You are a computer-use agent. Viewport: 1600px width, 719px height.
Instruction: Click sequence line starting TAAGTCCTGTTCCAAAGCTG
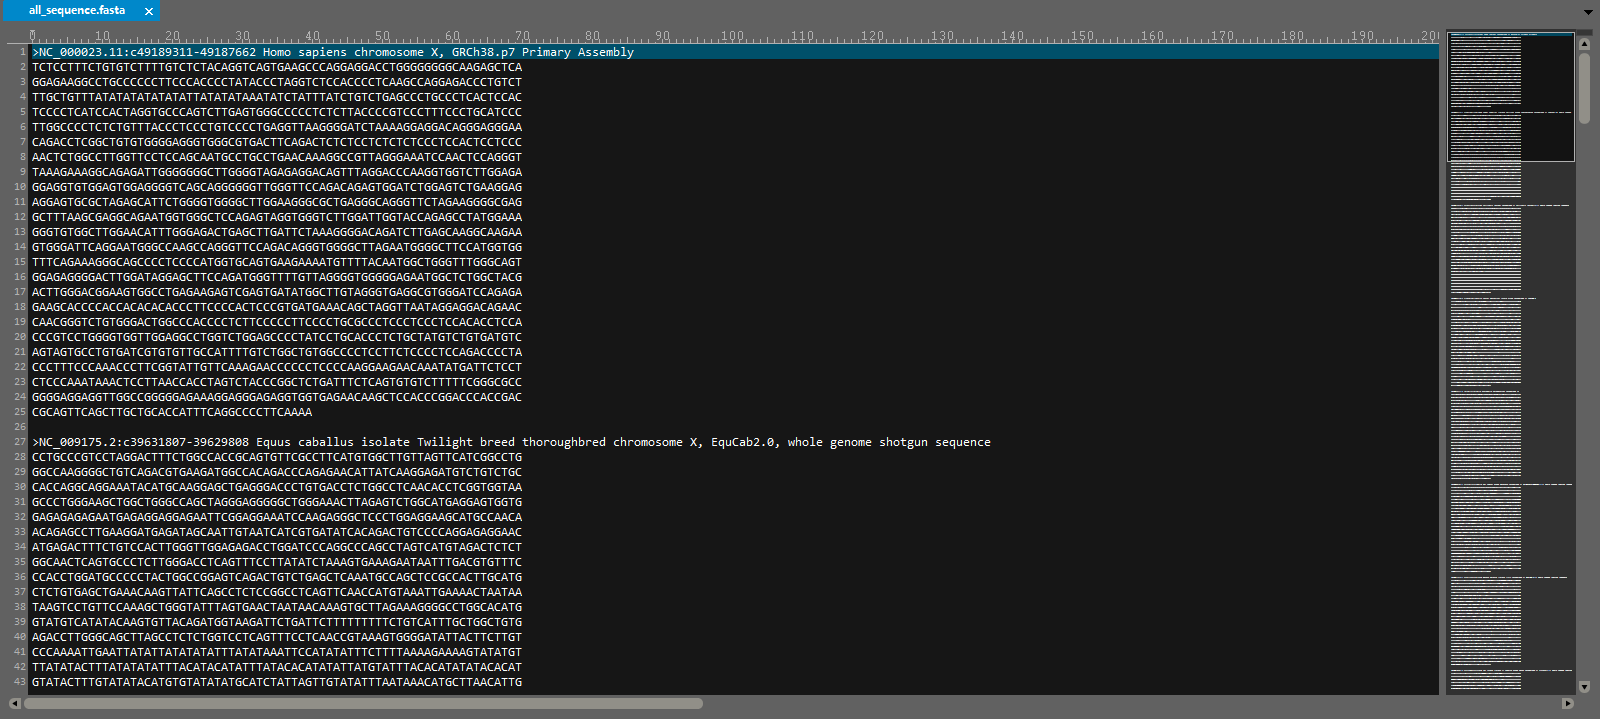277,607
